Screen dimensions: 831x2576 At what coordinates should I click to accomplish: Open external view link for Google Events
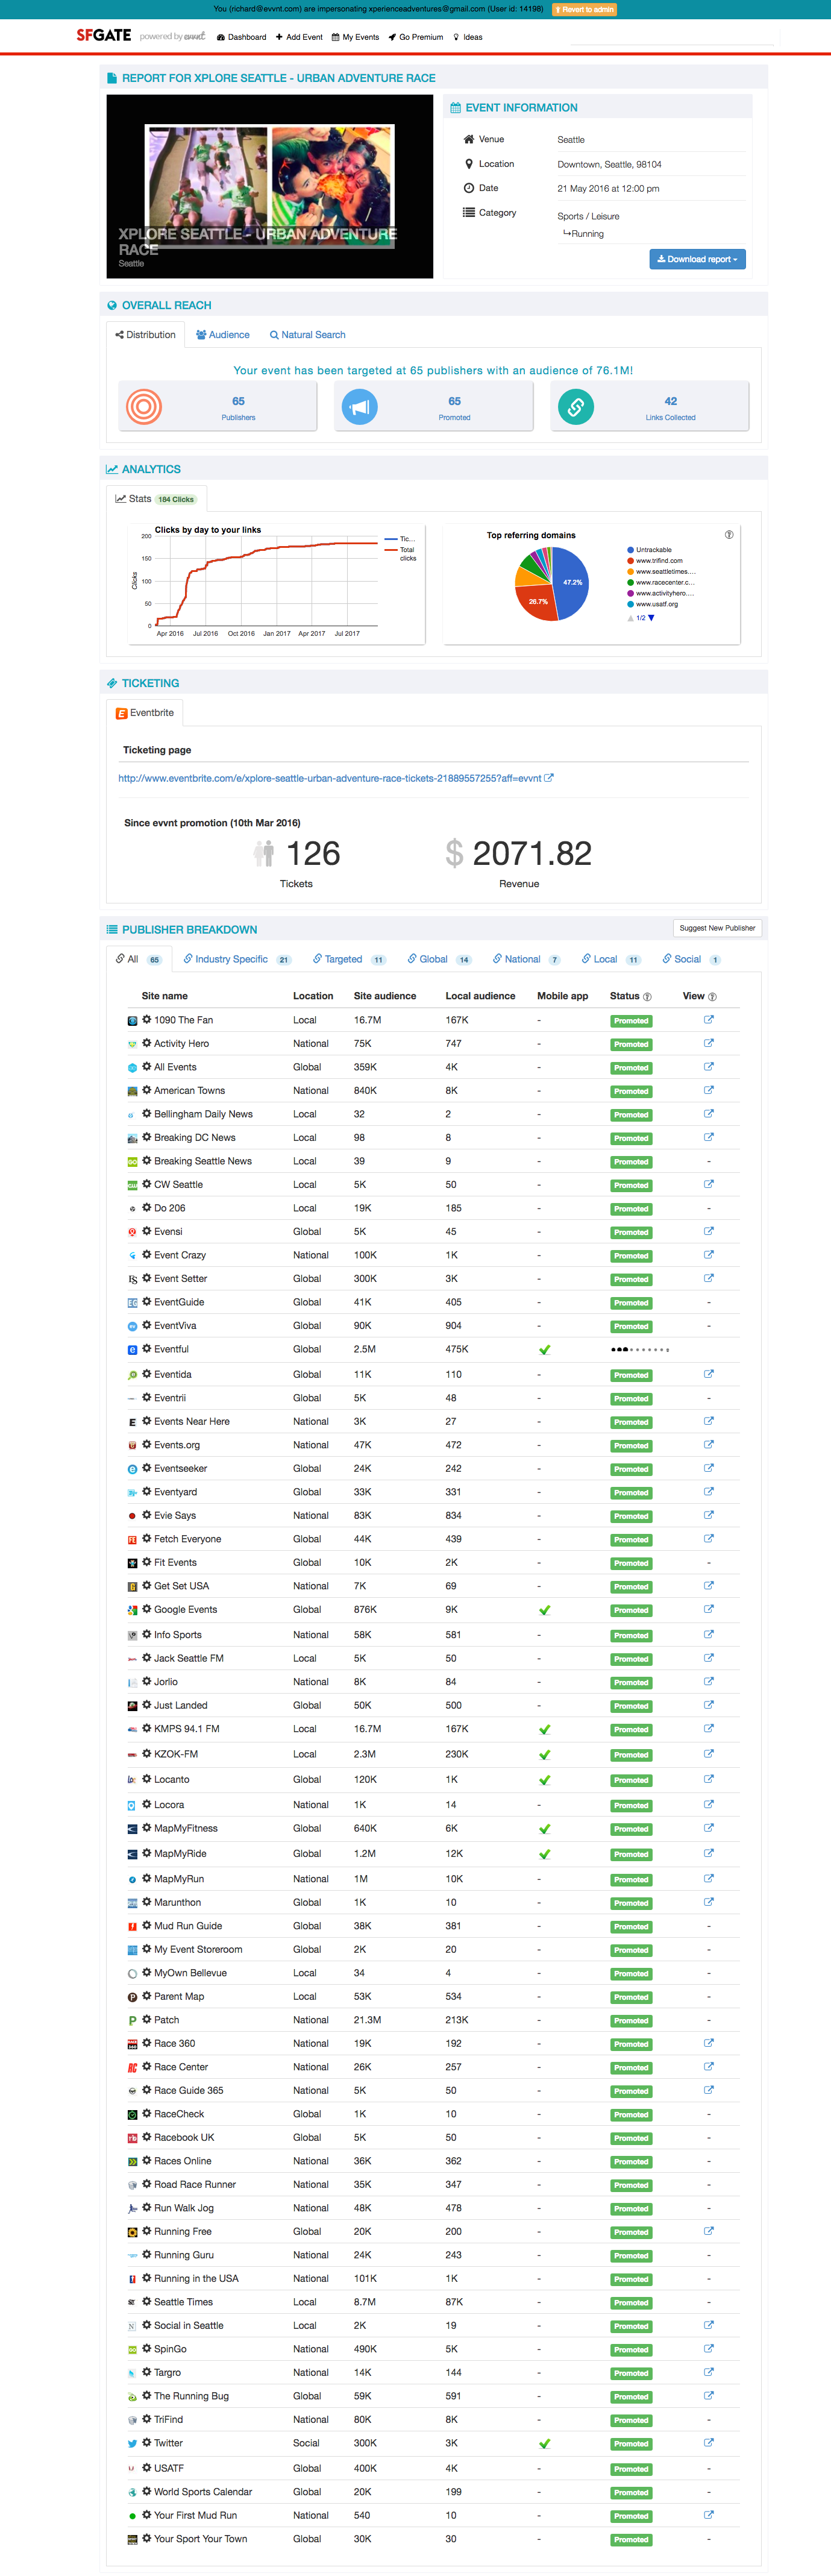pyautogui.click(x=709, y=1609)
